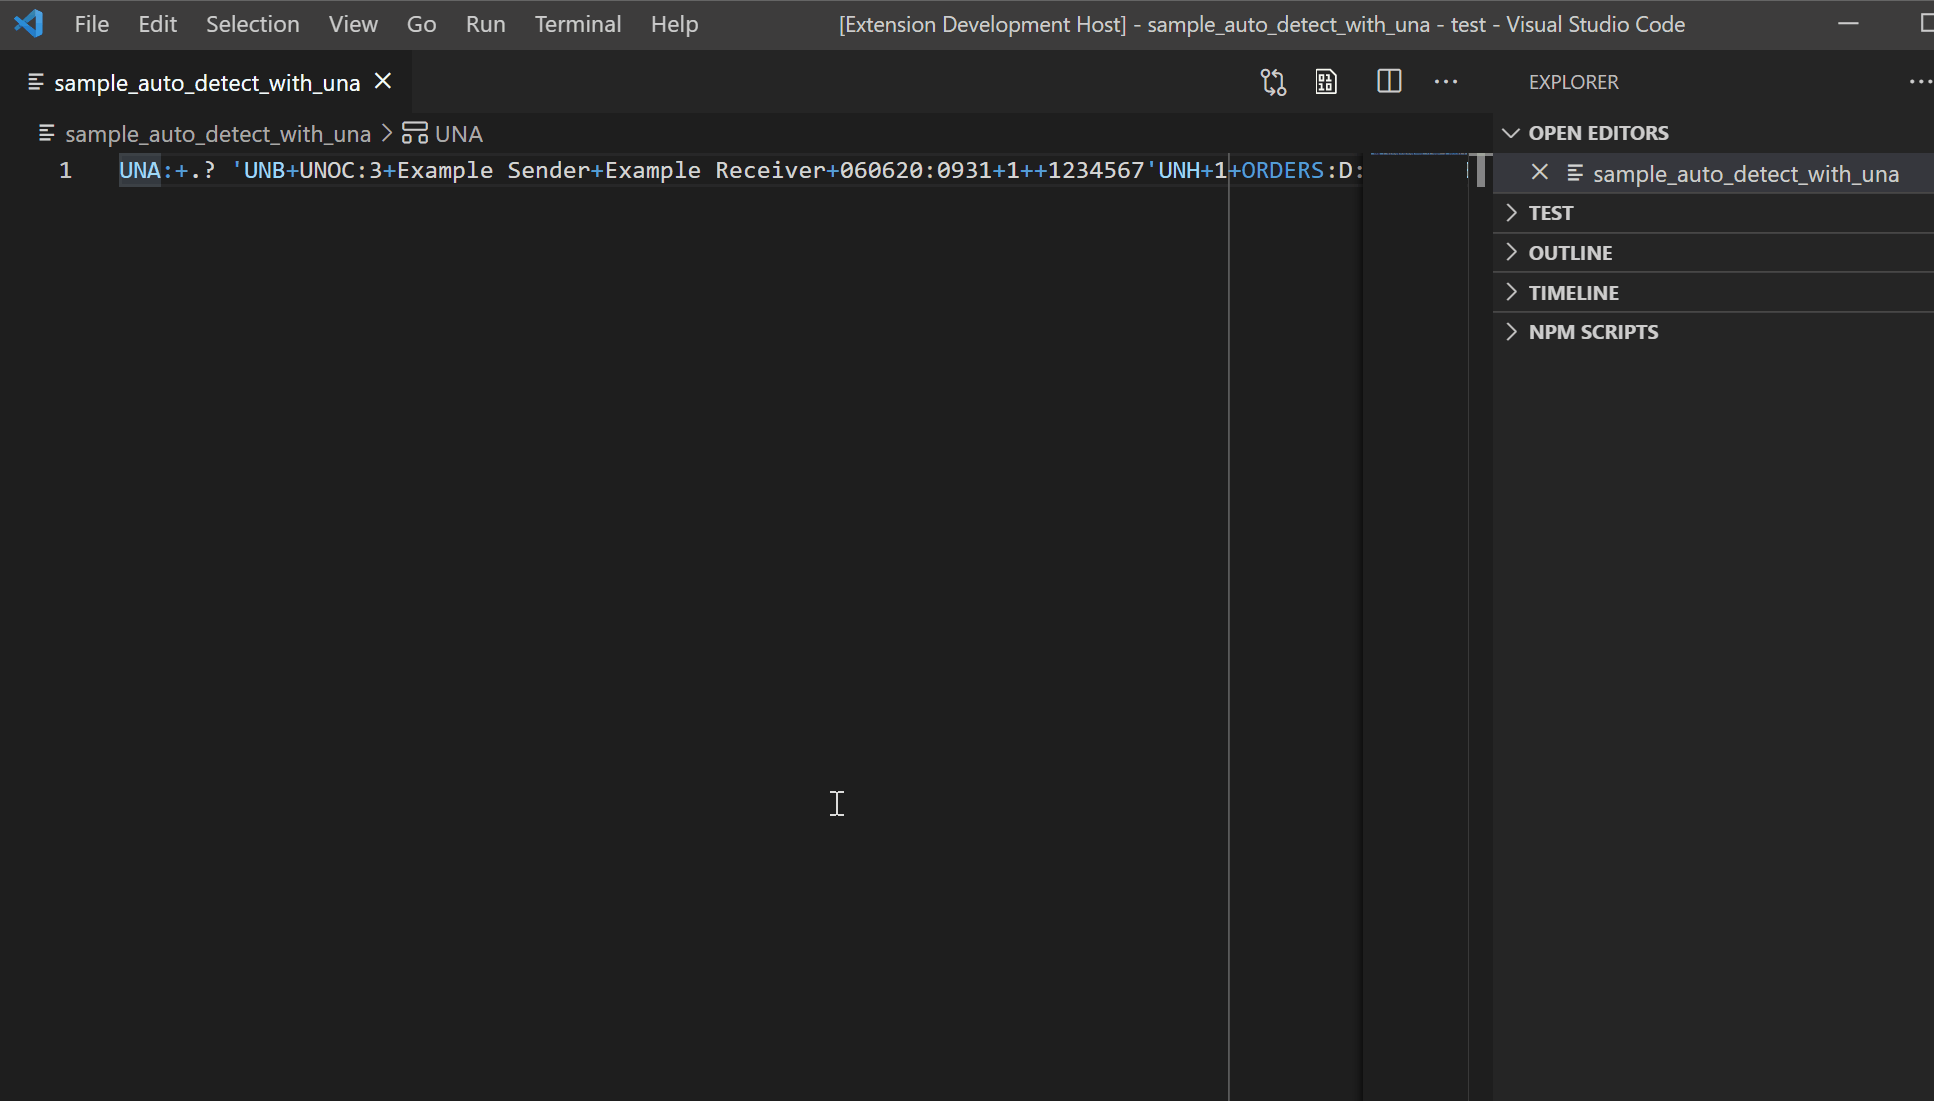Collapse the Open Editors section
The height and width of the screenshot is (1101, 1934).
click(1598, 133)
